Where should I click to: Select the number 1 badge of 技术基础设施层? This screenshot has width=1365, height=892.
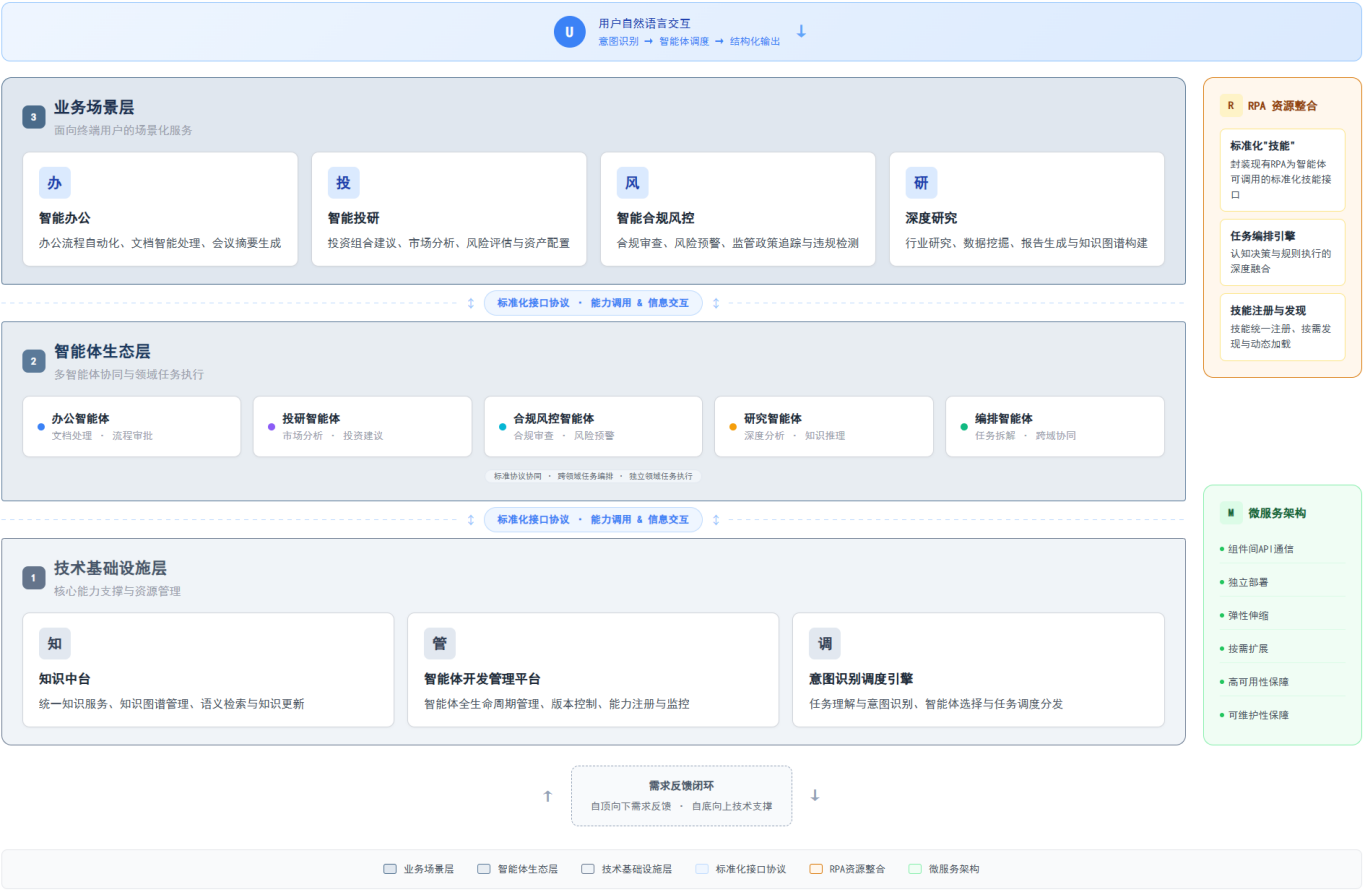click(34, 578)
